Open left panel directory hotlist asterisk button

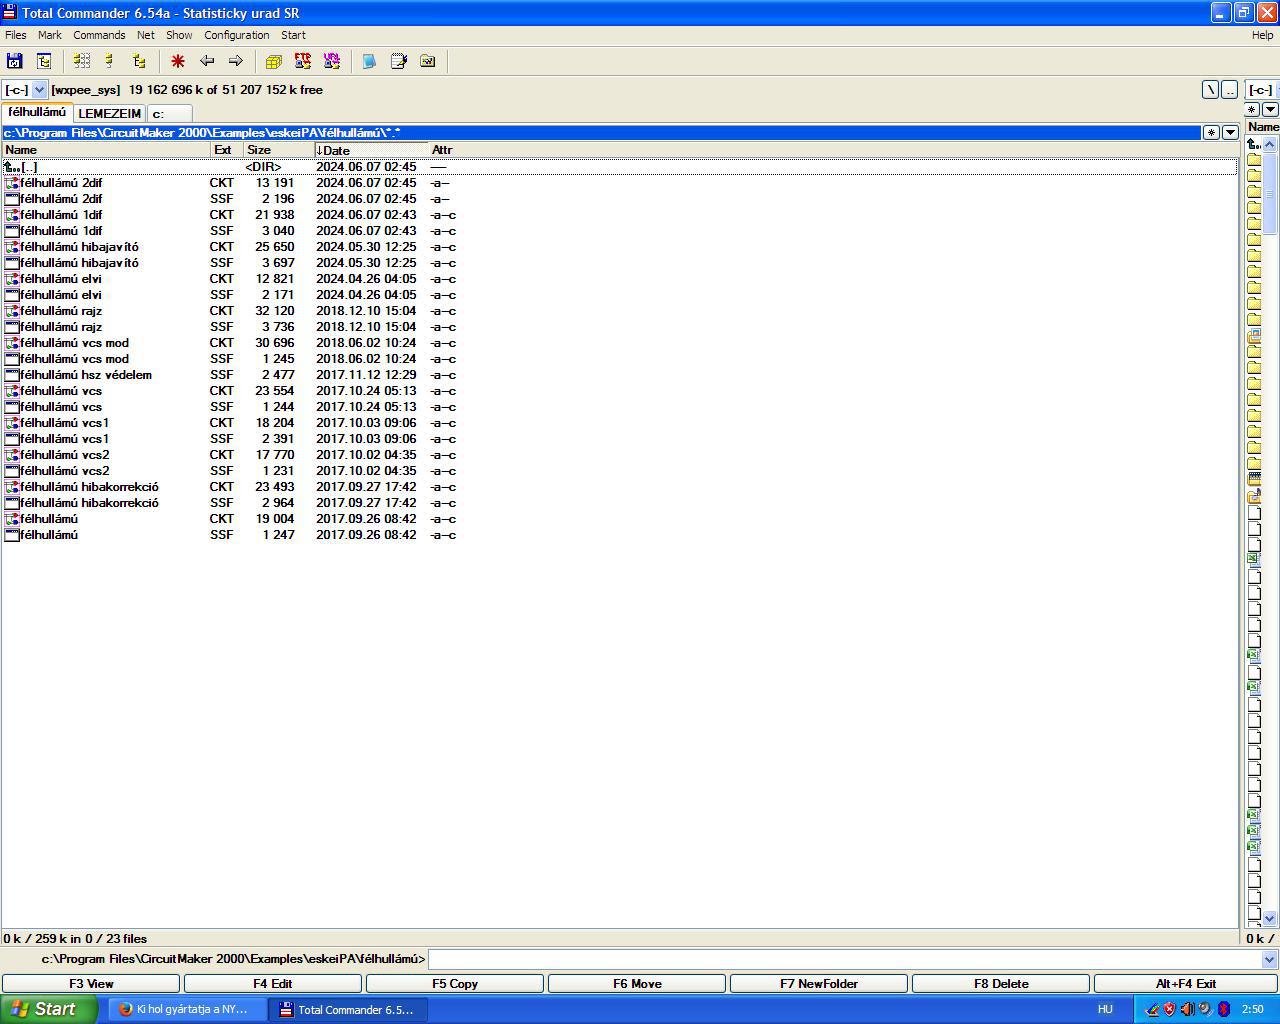click(1211, 132)
